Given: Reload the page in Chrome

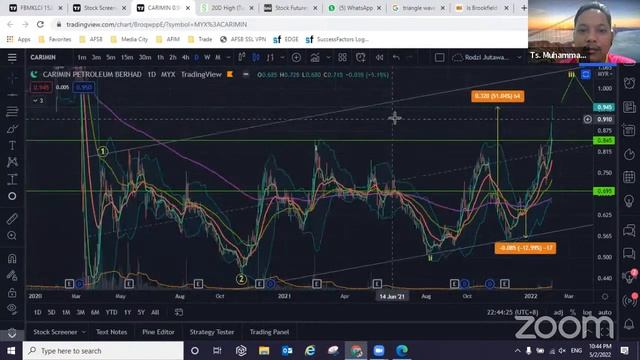Looking at the screenshot, I should (40, 24).
